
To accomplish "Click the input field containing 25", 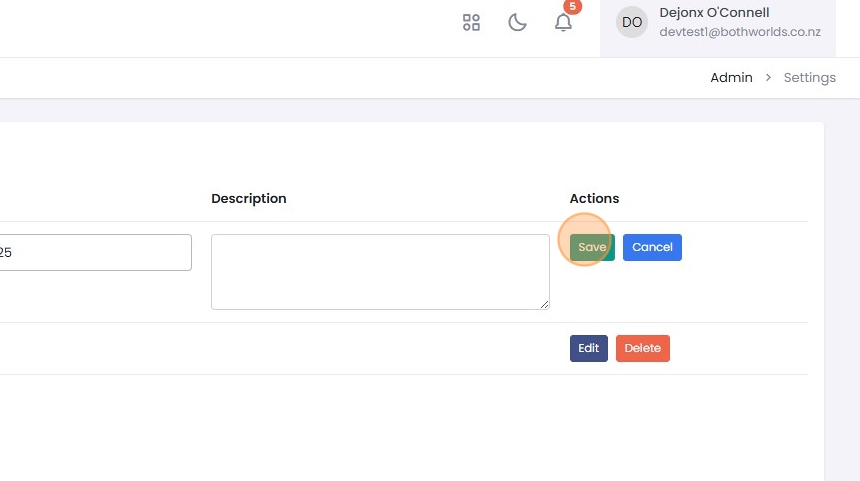I will pyautogui.click(x=95, y=253).
